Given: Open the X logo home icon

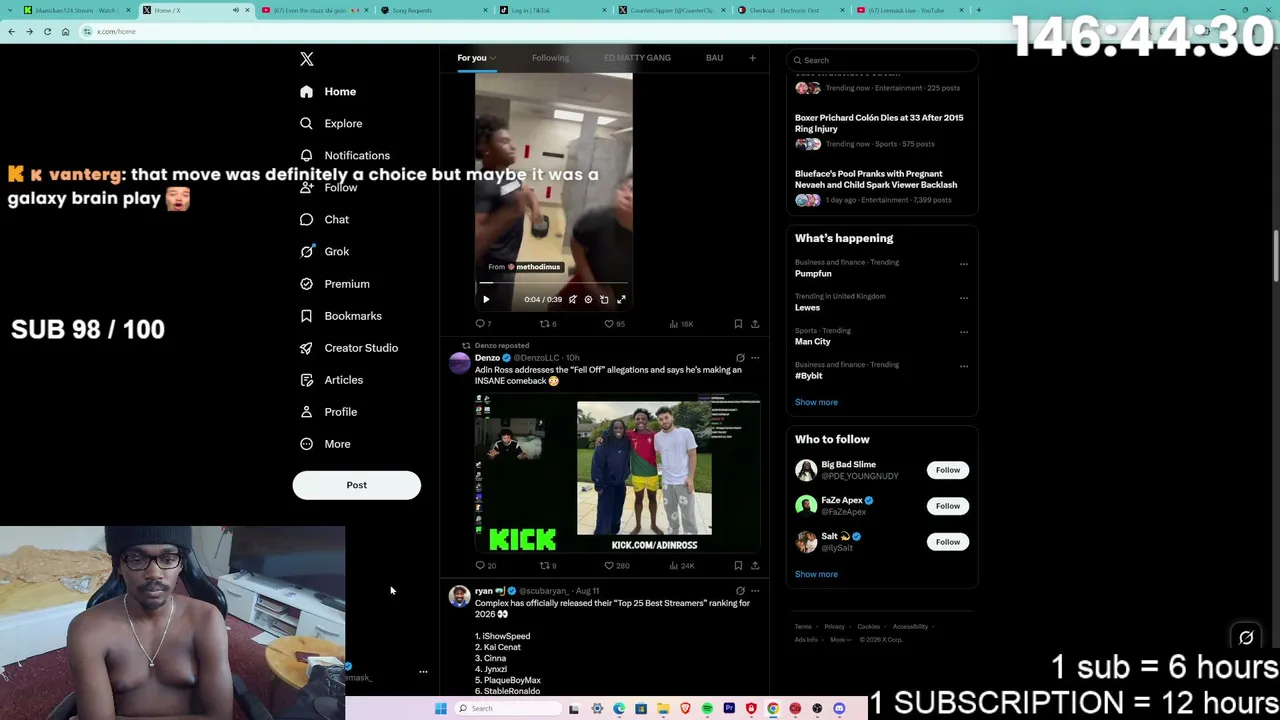Looking at the screenshot, I should point(307,59).
